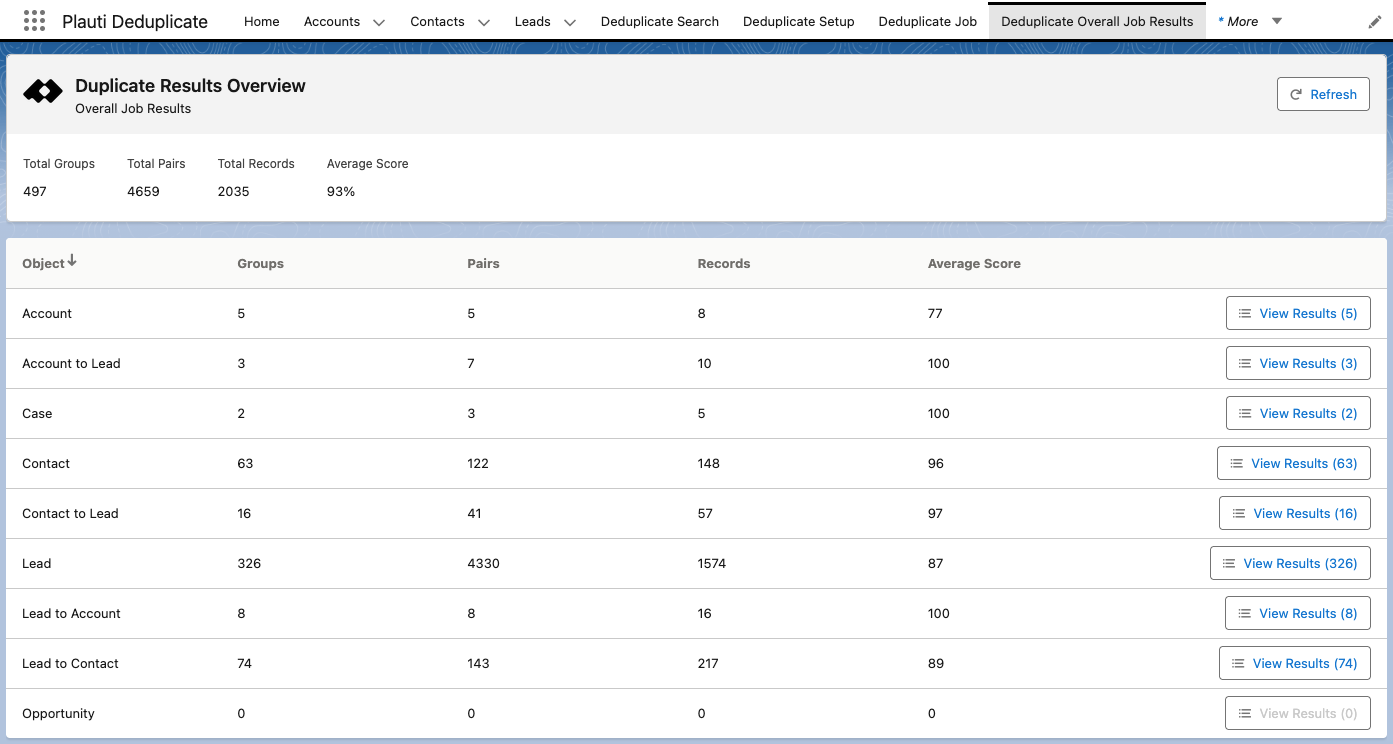Click the Records column header
The image size is (1393, 744).
tap(724, 264)
